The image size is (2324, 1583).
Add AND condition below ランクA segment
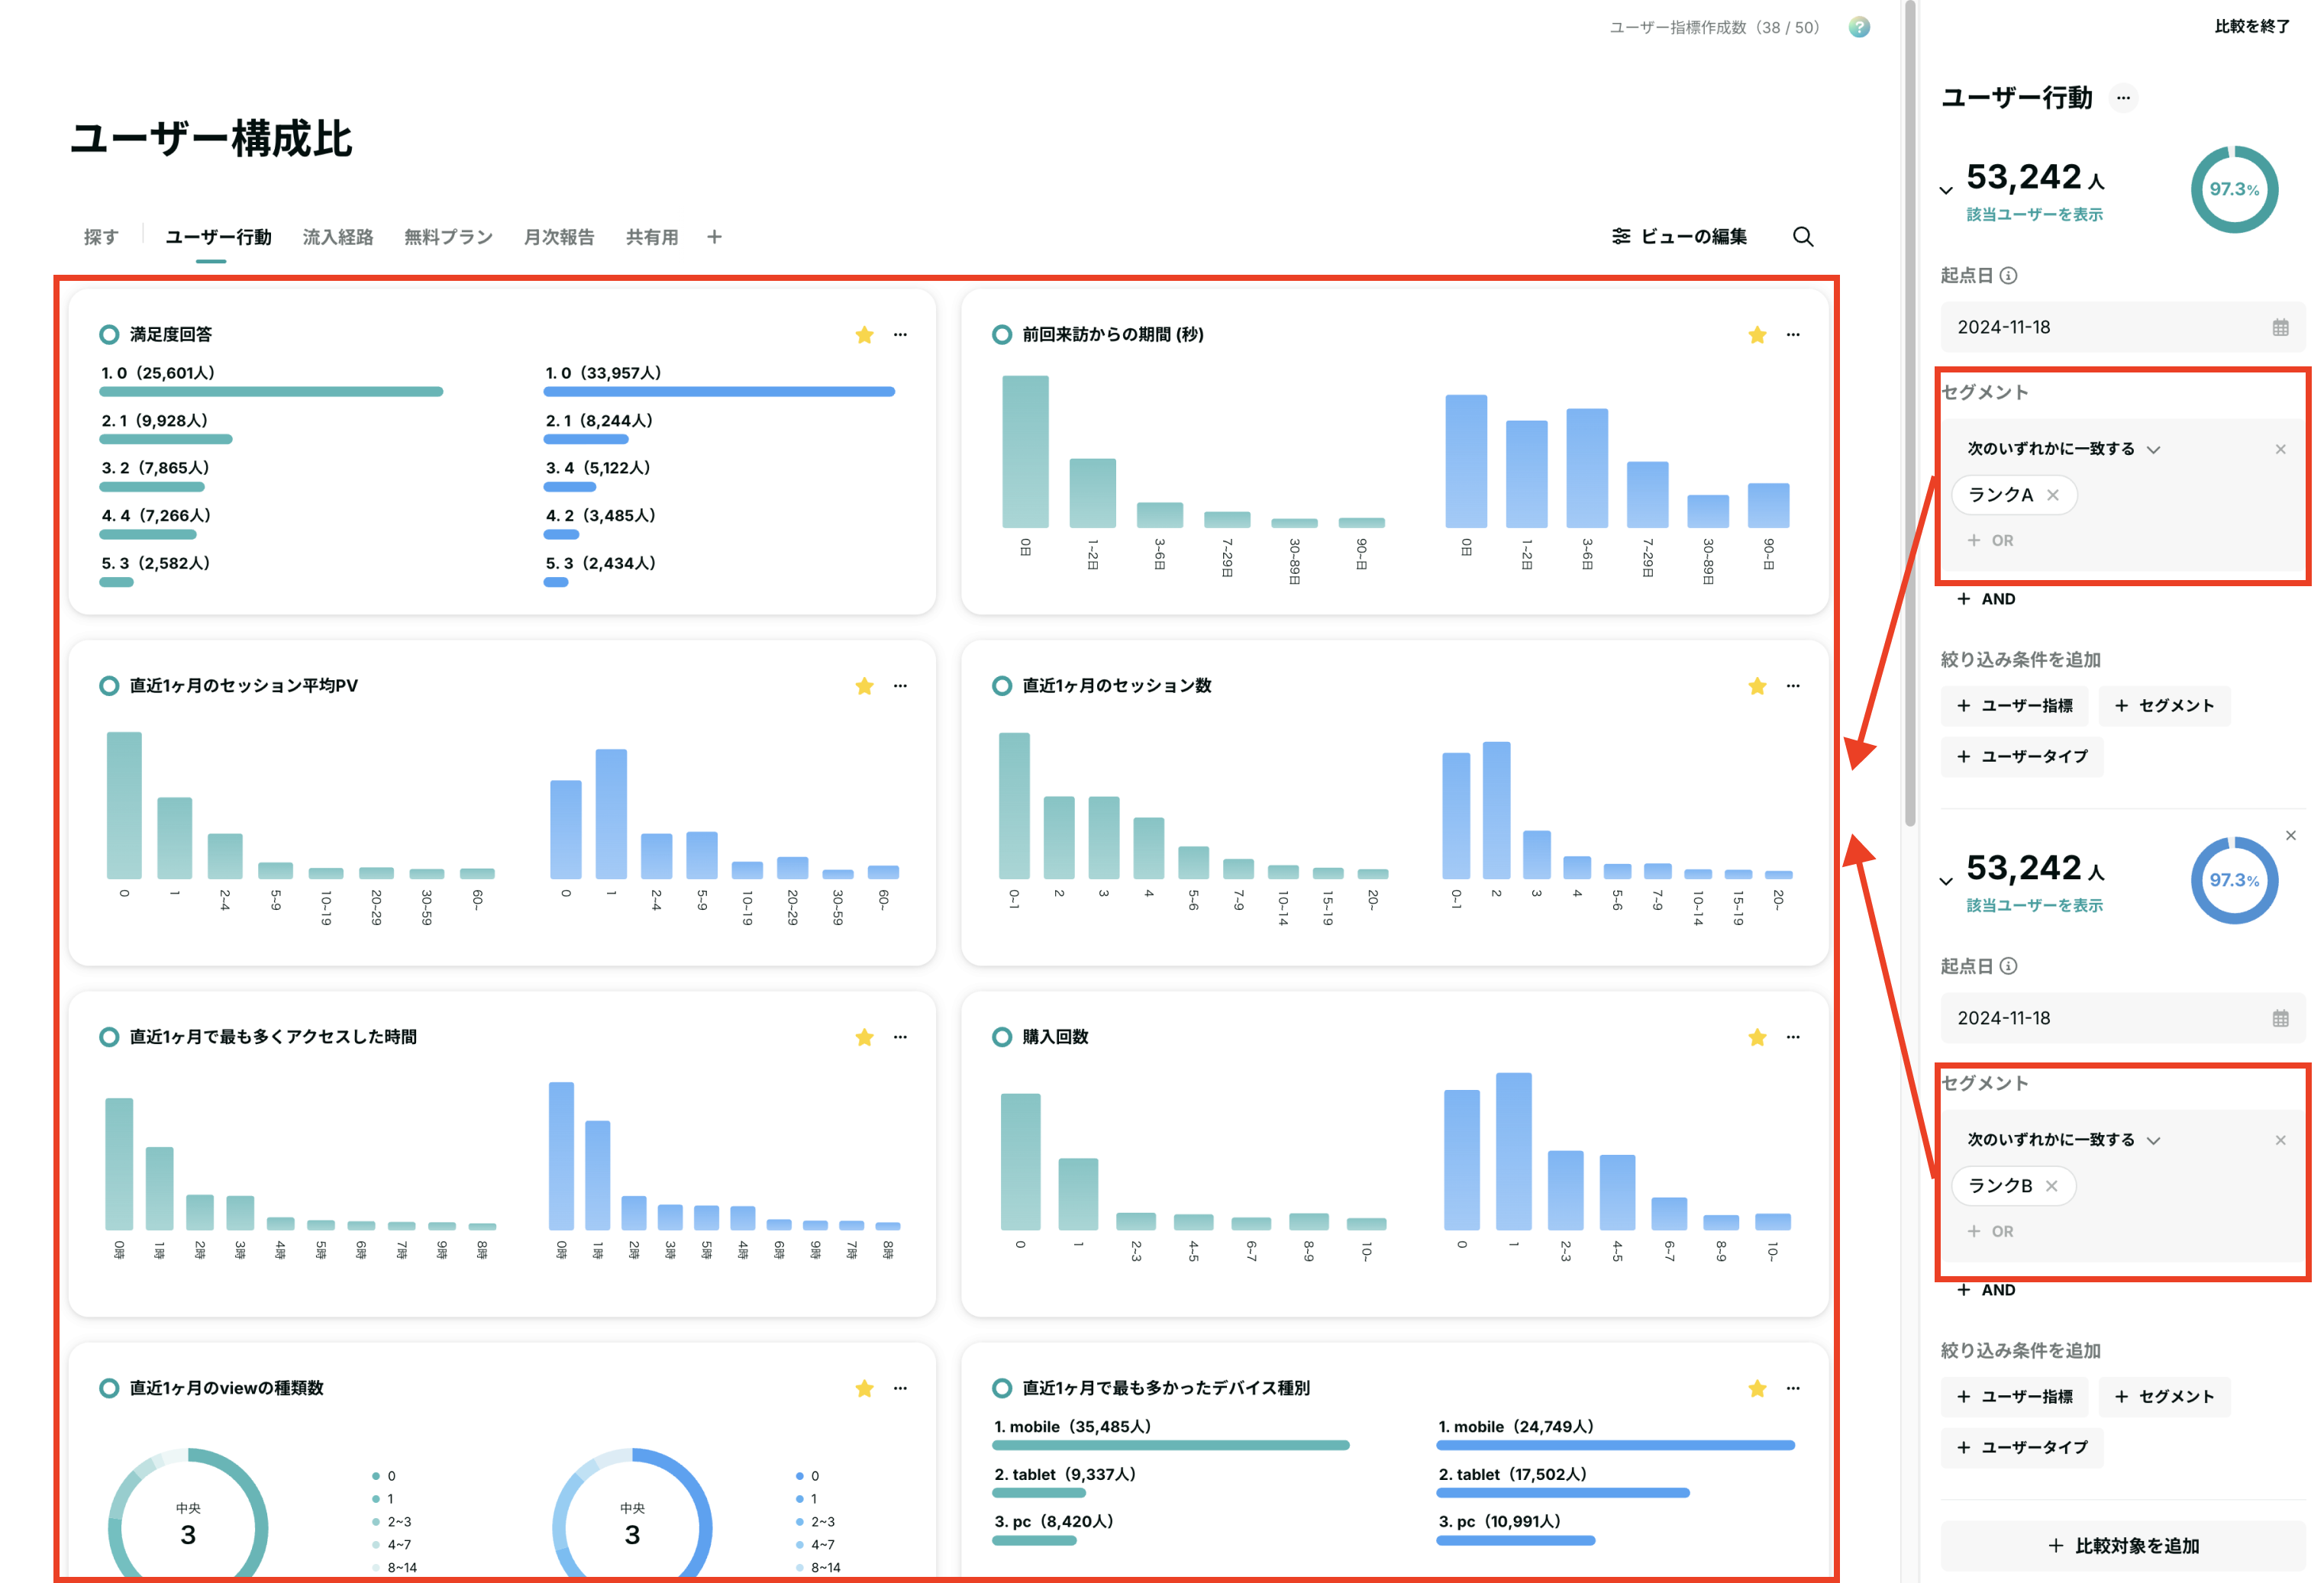pyautogui.click(x=1986, y=599)
